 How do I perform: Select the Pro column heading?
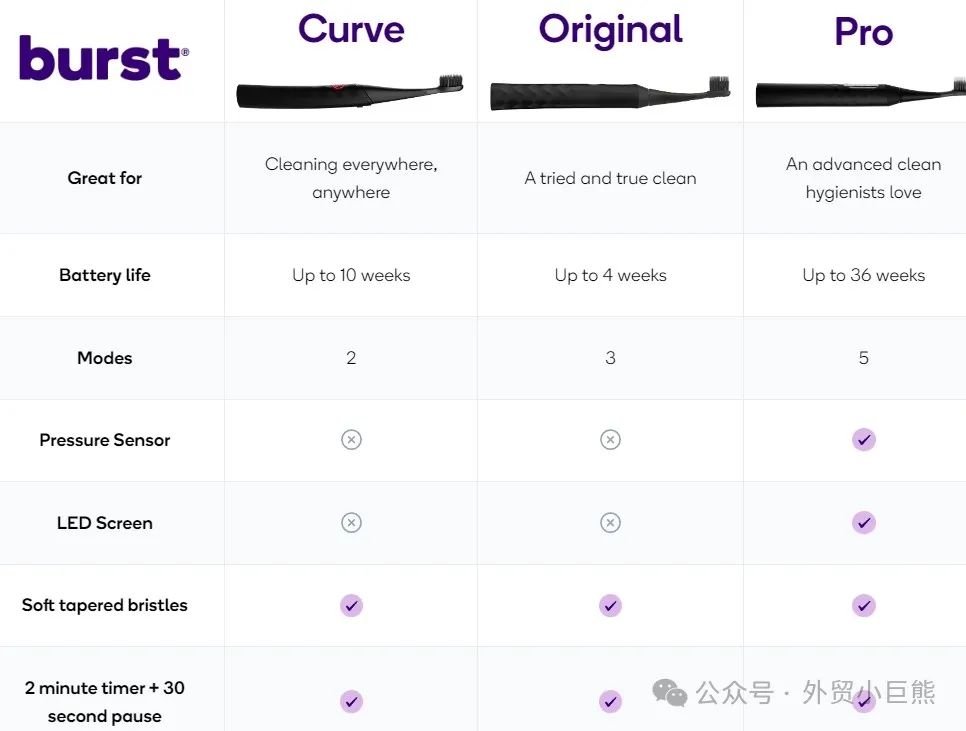point(863,31)
